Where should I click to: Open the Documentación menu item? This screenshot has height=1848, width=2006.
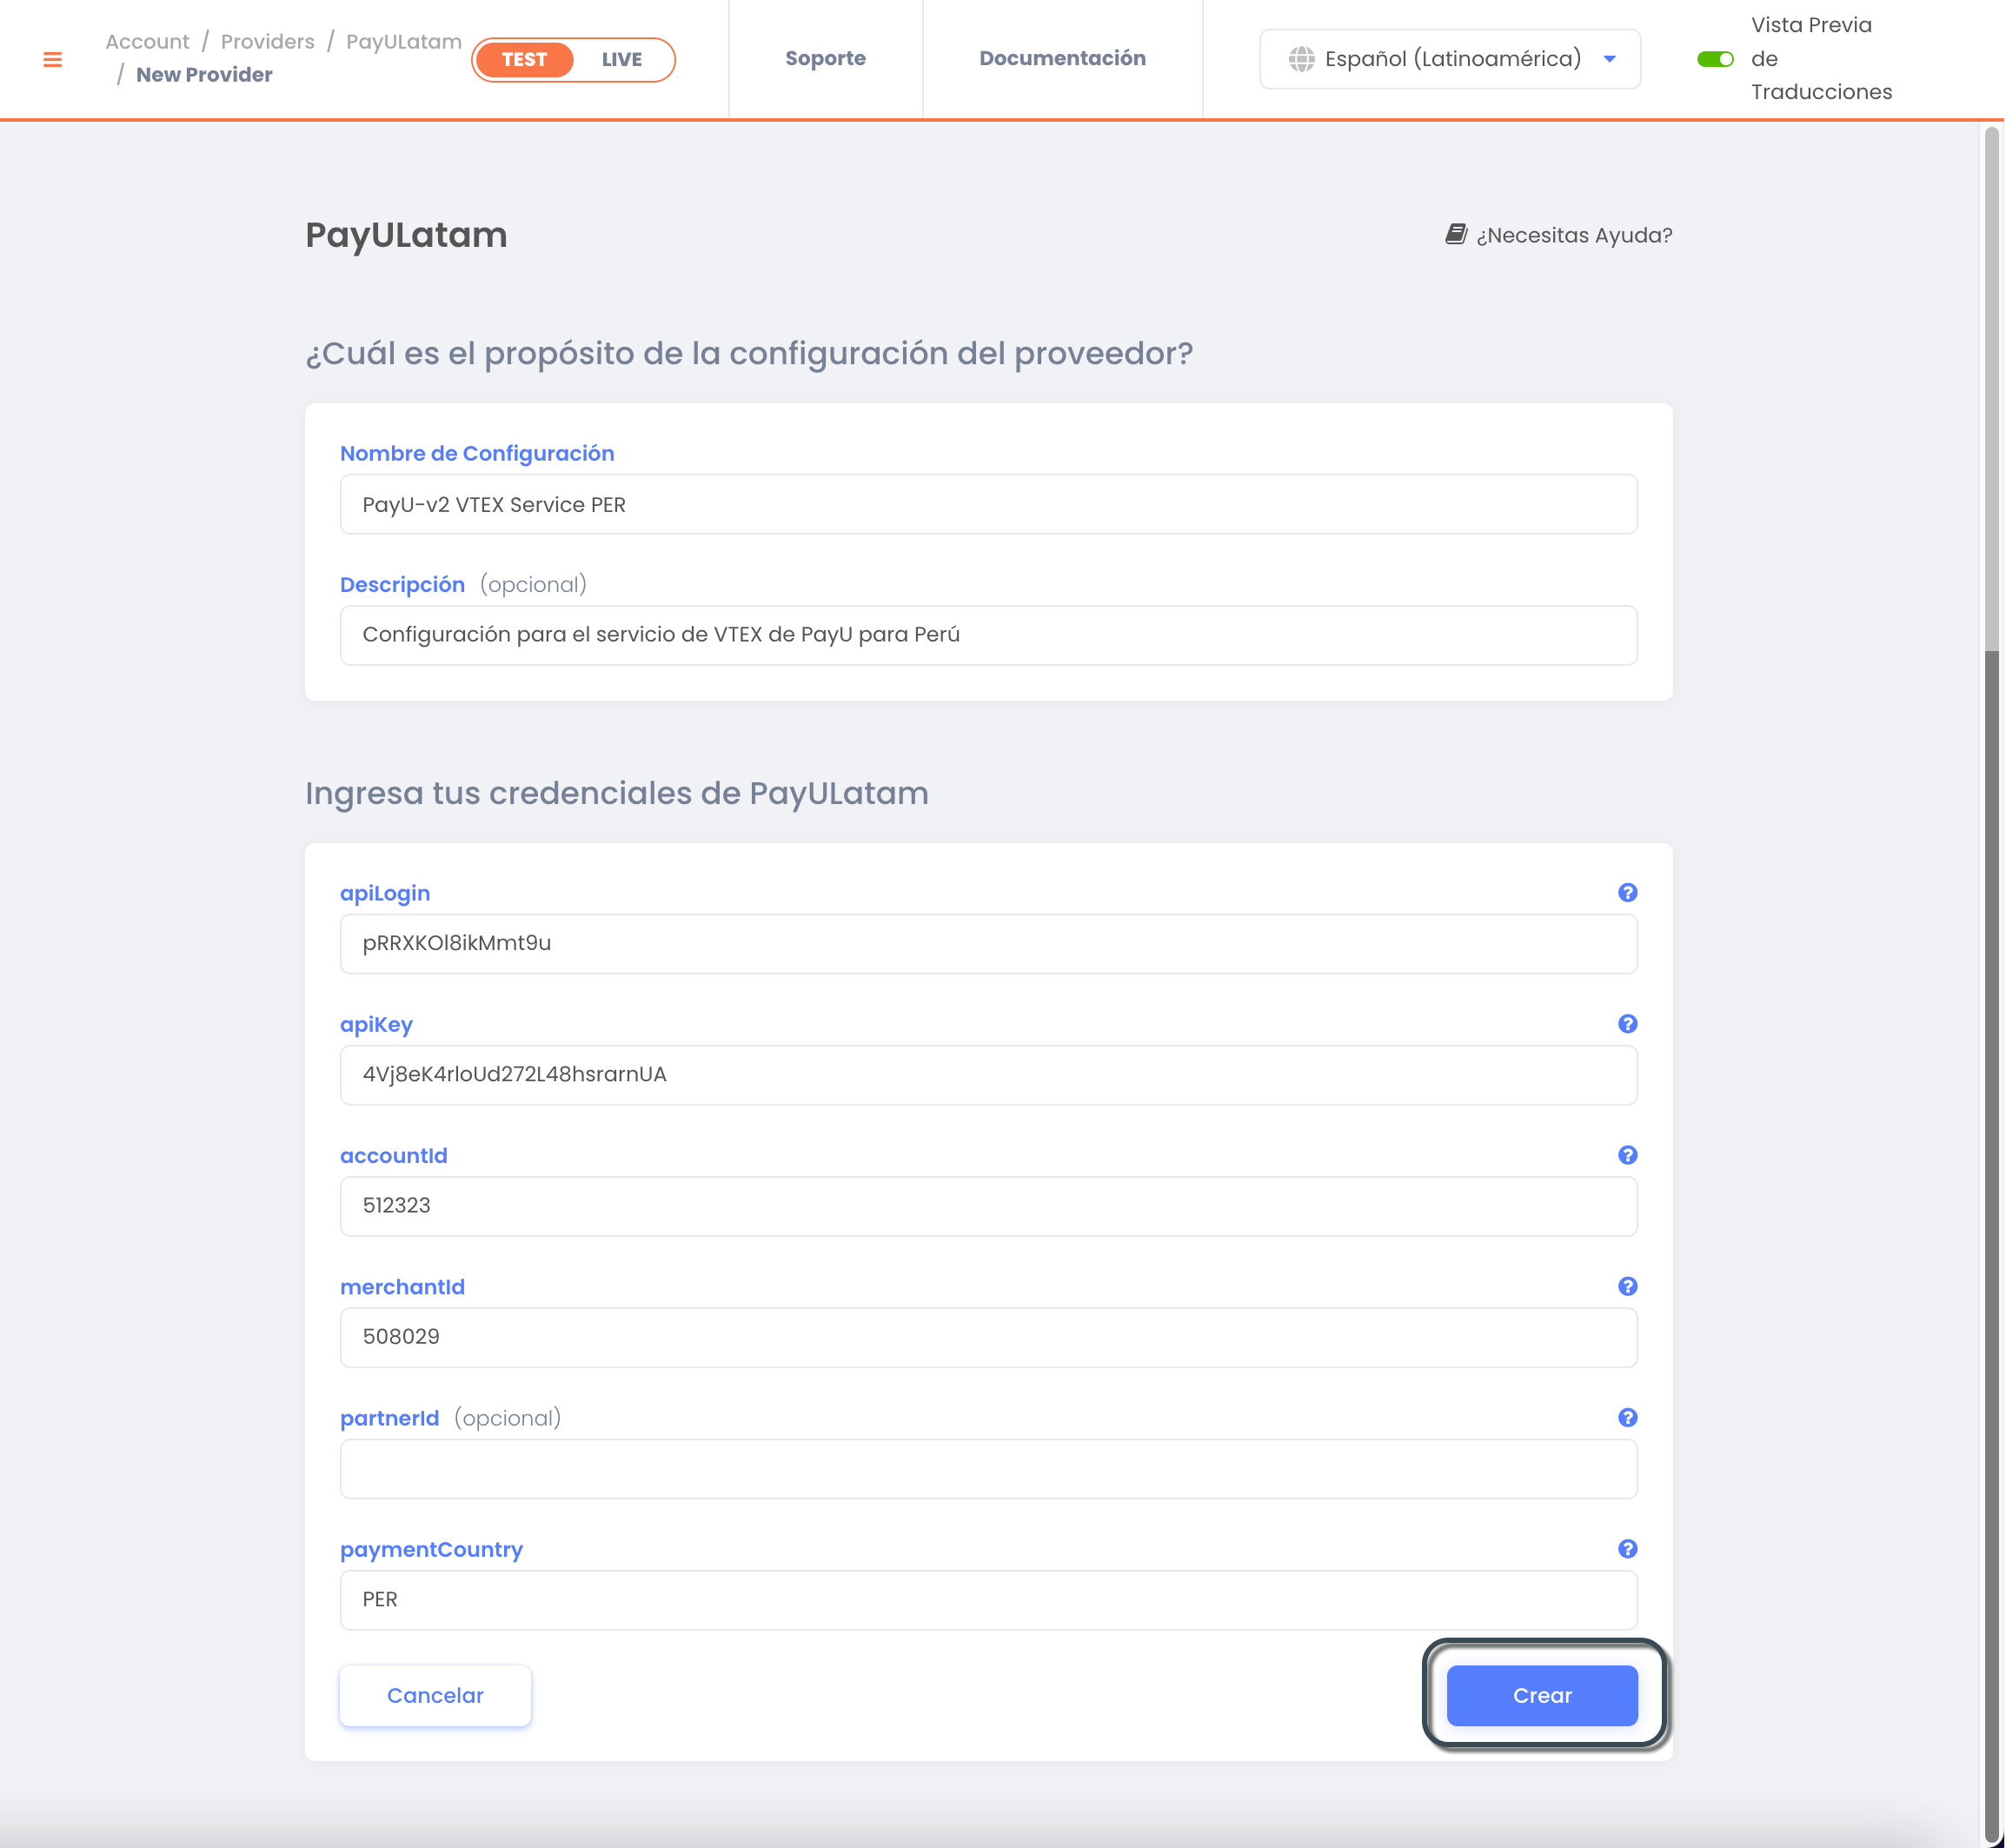click(1062, 58)
